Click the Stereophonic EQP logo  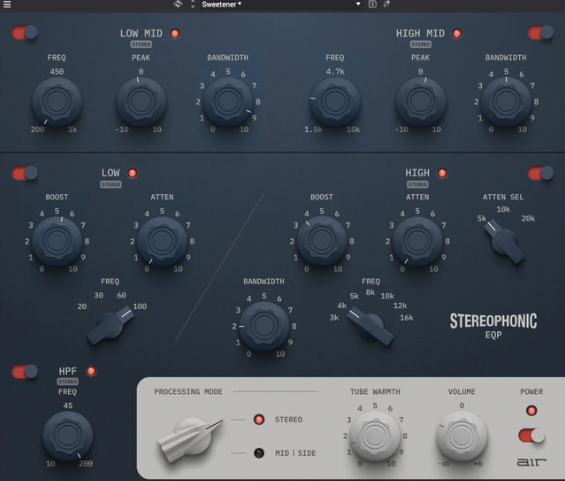(493, 326)
